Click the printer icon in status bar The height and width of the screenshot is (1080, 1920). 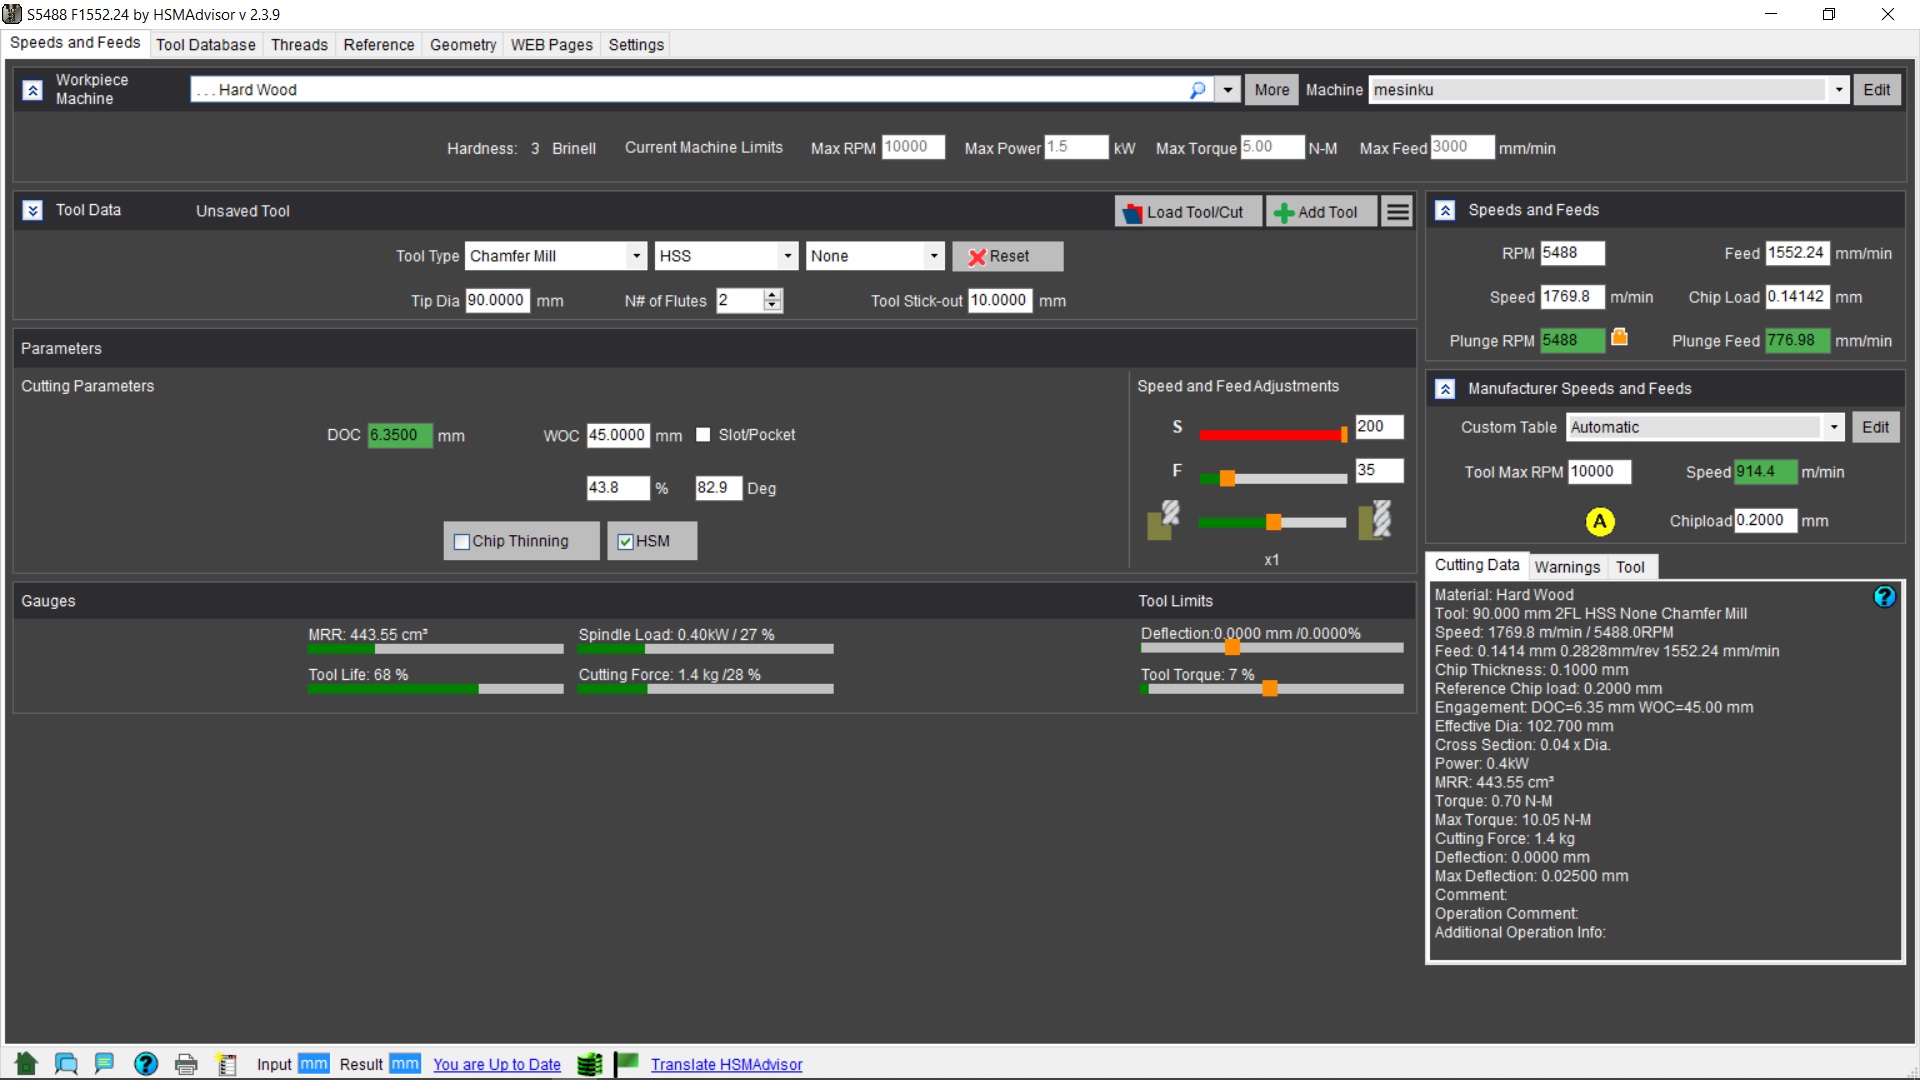[186, 1064]
